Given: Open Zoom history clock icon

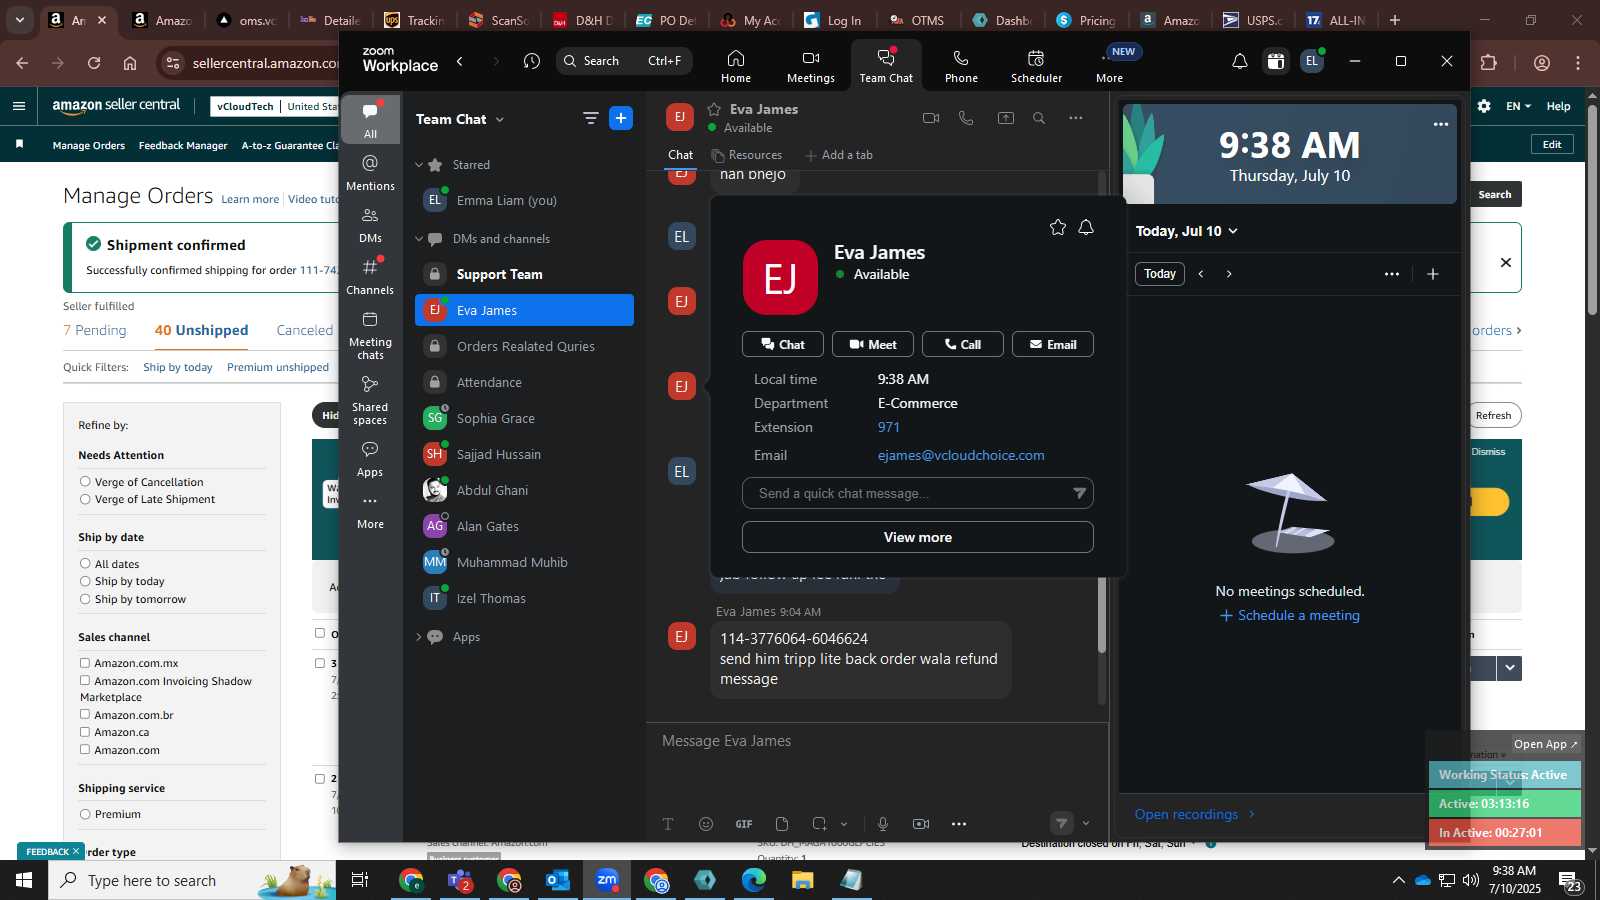Looking at the screenshot, I should click(532, 61).
